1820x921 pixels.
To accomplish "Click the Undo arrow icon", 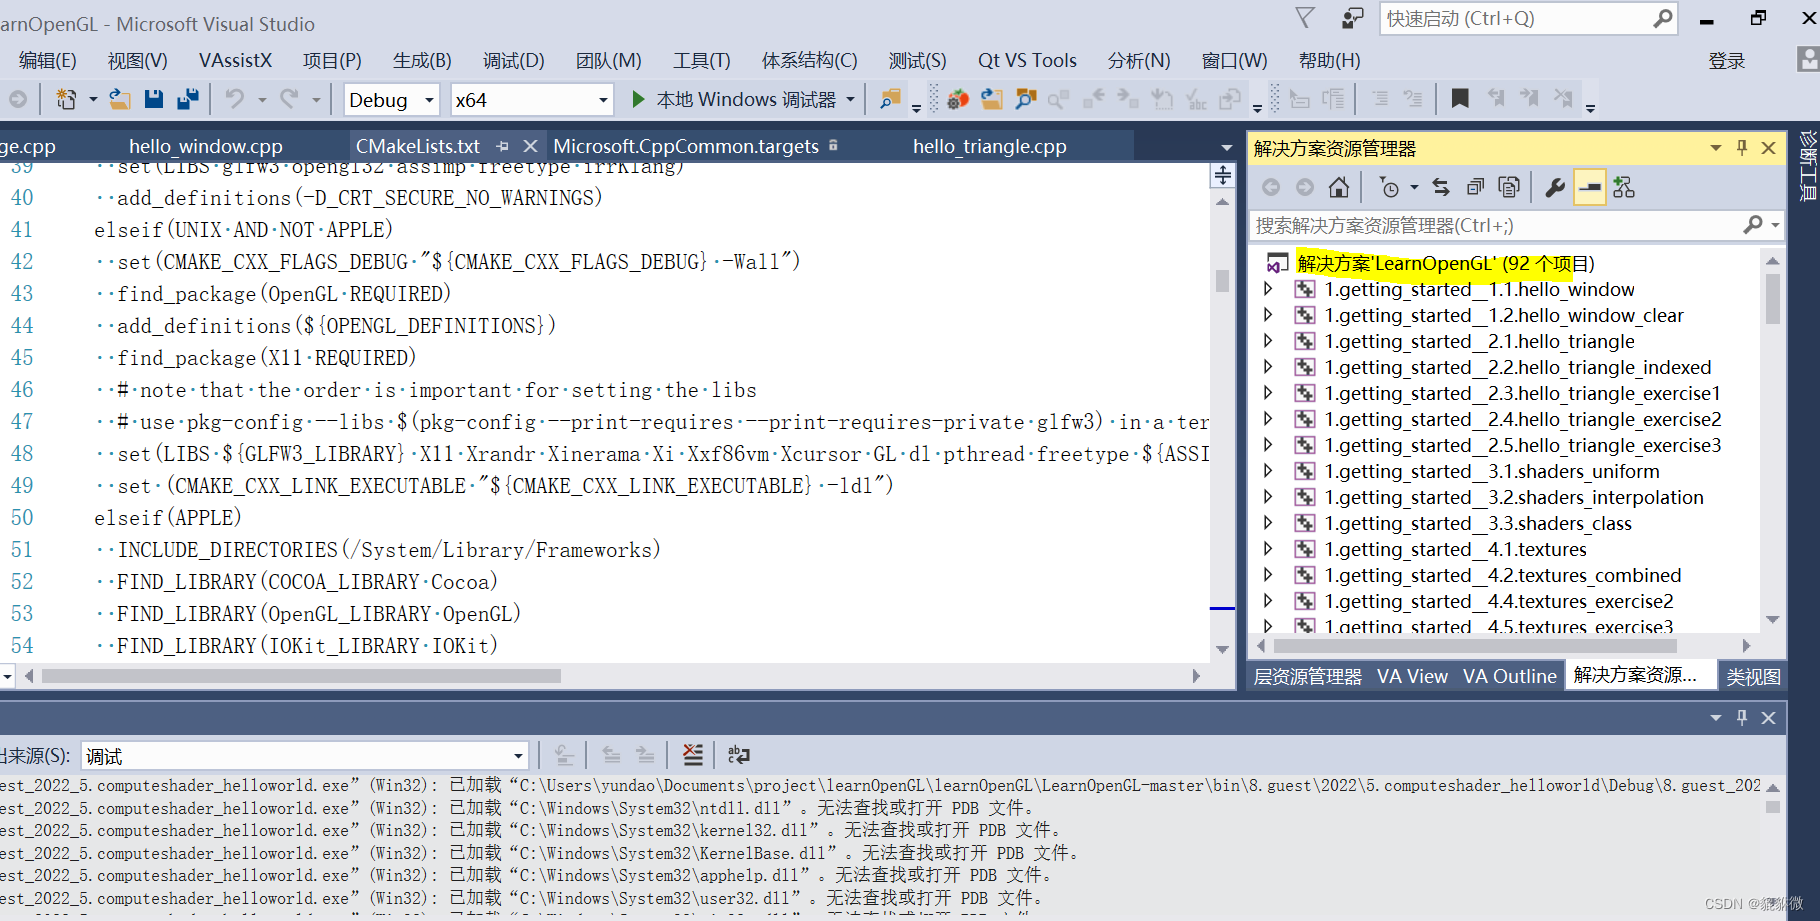I will 234,99.
